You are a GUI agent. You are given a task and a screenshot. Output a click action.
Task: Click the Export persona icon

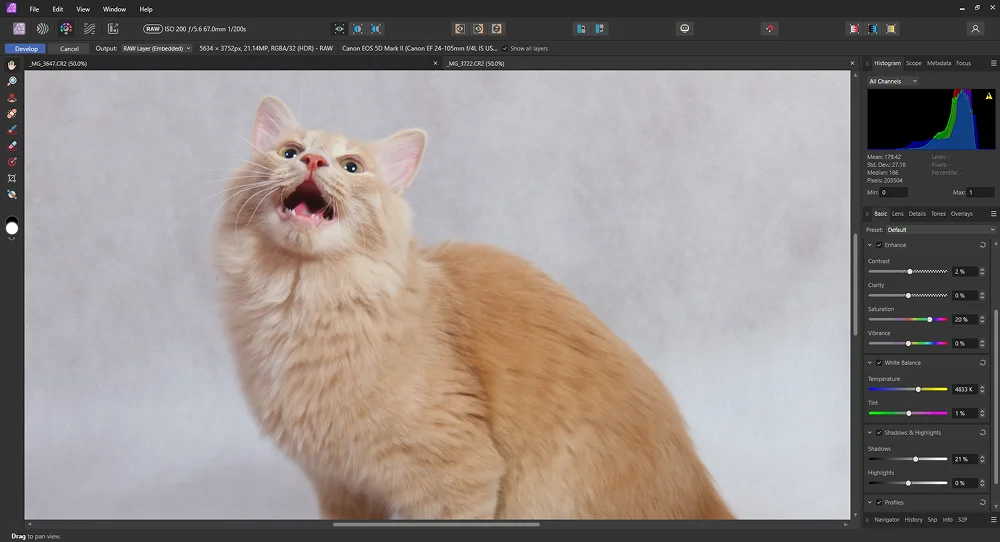coord(113,29)
